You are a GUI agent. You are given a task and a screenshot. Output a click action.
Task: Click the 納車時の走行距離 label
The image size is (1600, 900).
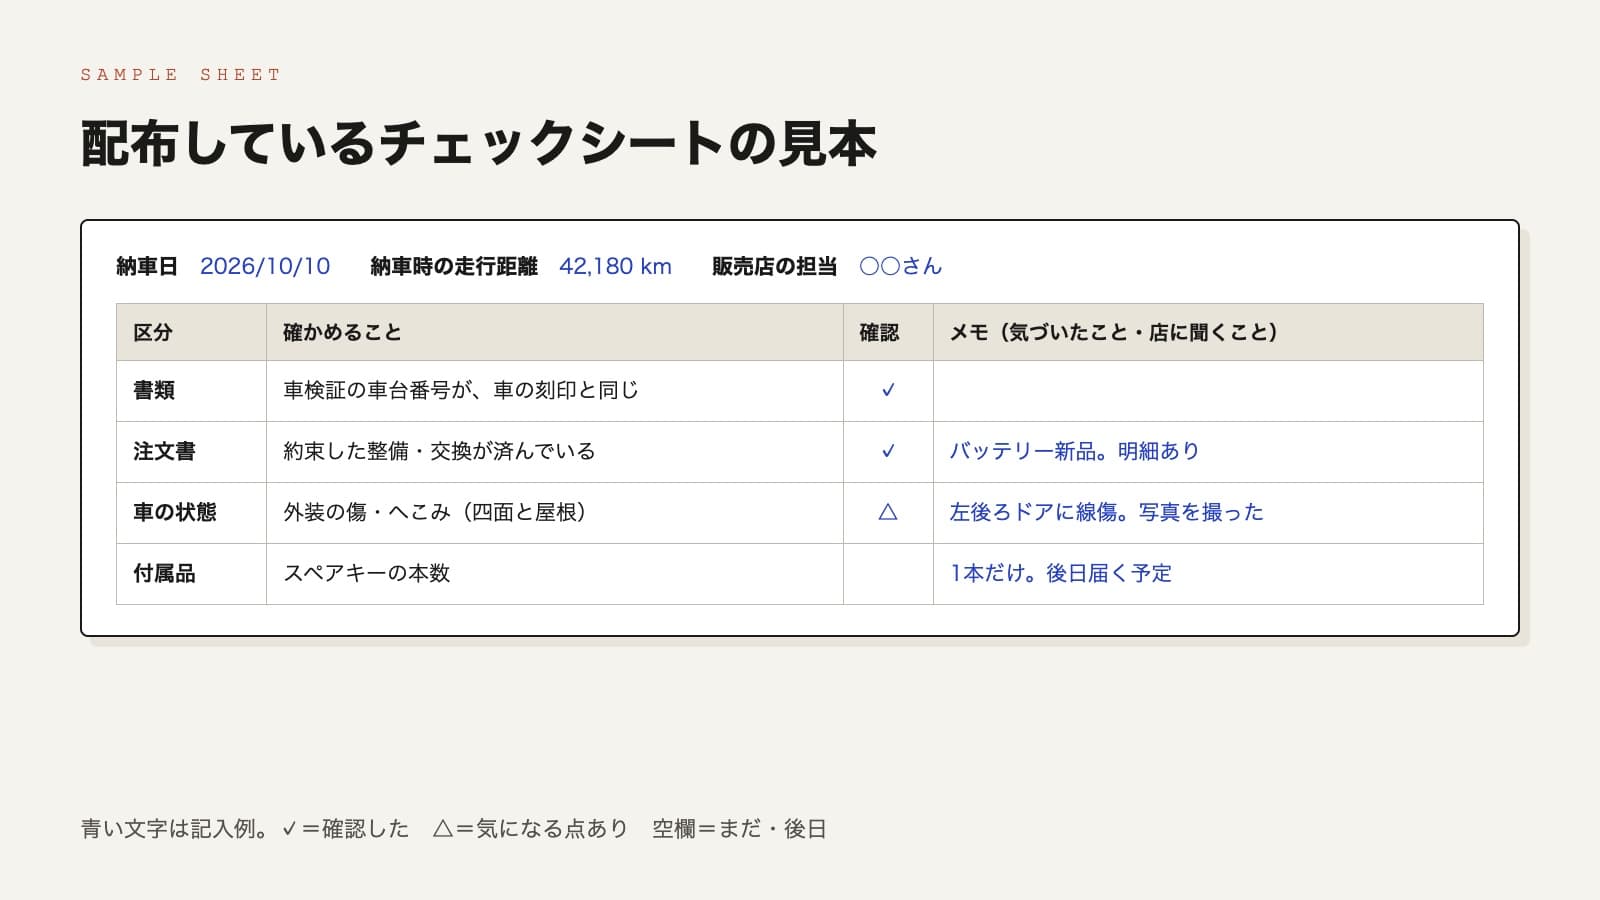(454, 266)
